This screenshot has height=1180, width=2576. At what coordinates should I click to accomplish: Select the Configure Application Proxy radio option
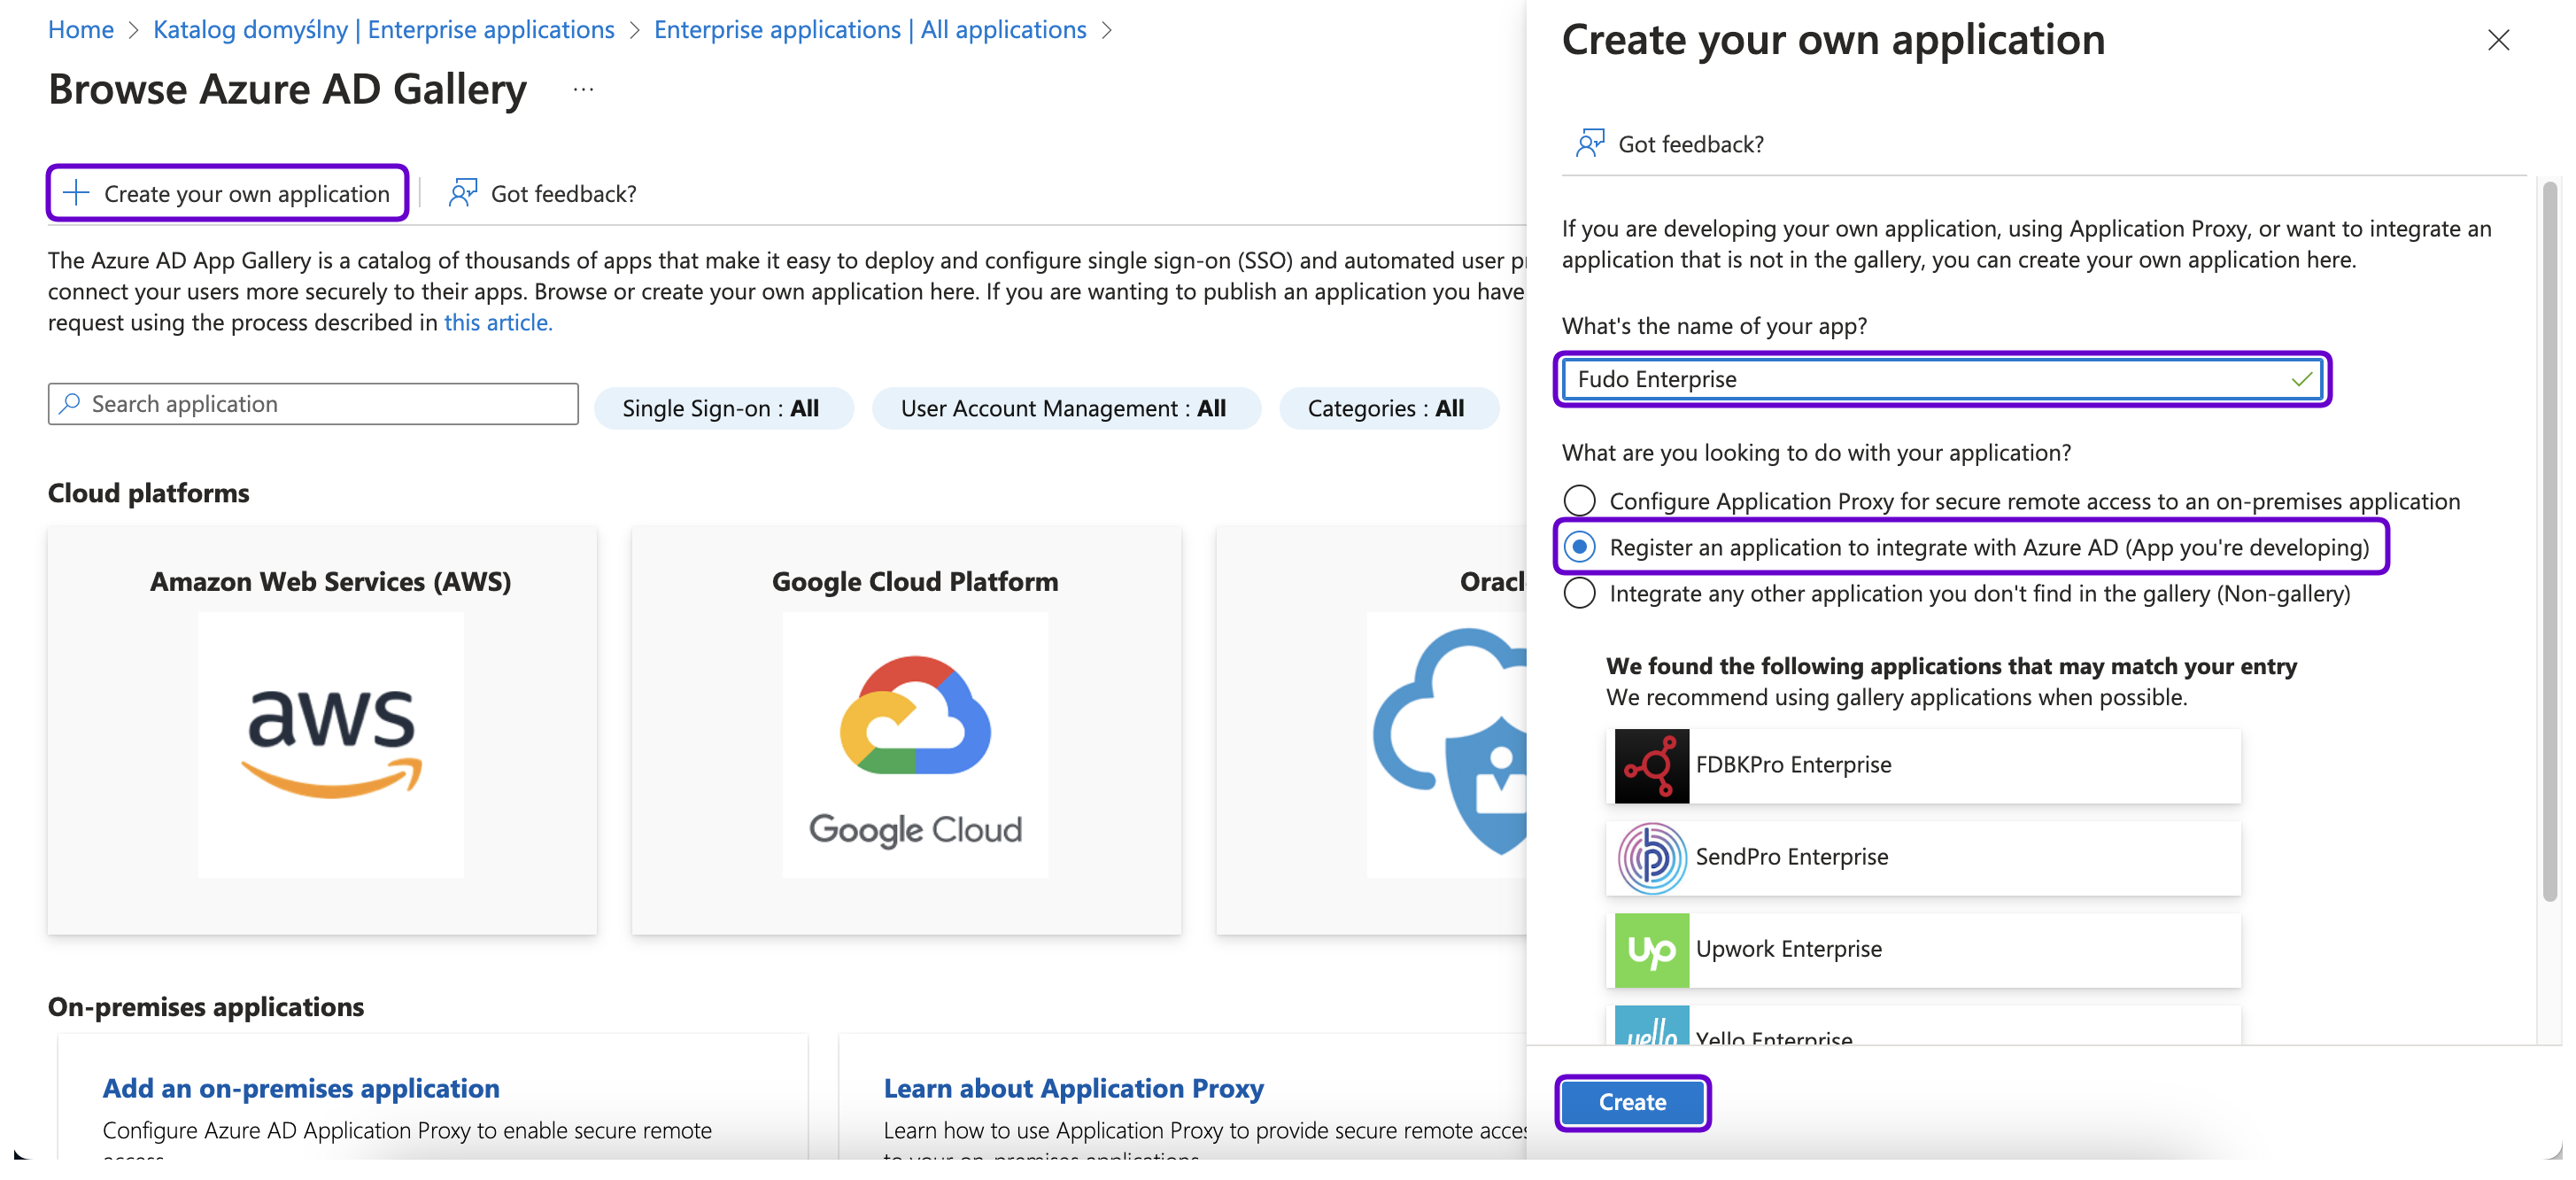pyautogui.click(x=1579, y=501)
